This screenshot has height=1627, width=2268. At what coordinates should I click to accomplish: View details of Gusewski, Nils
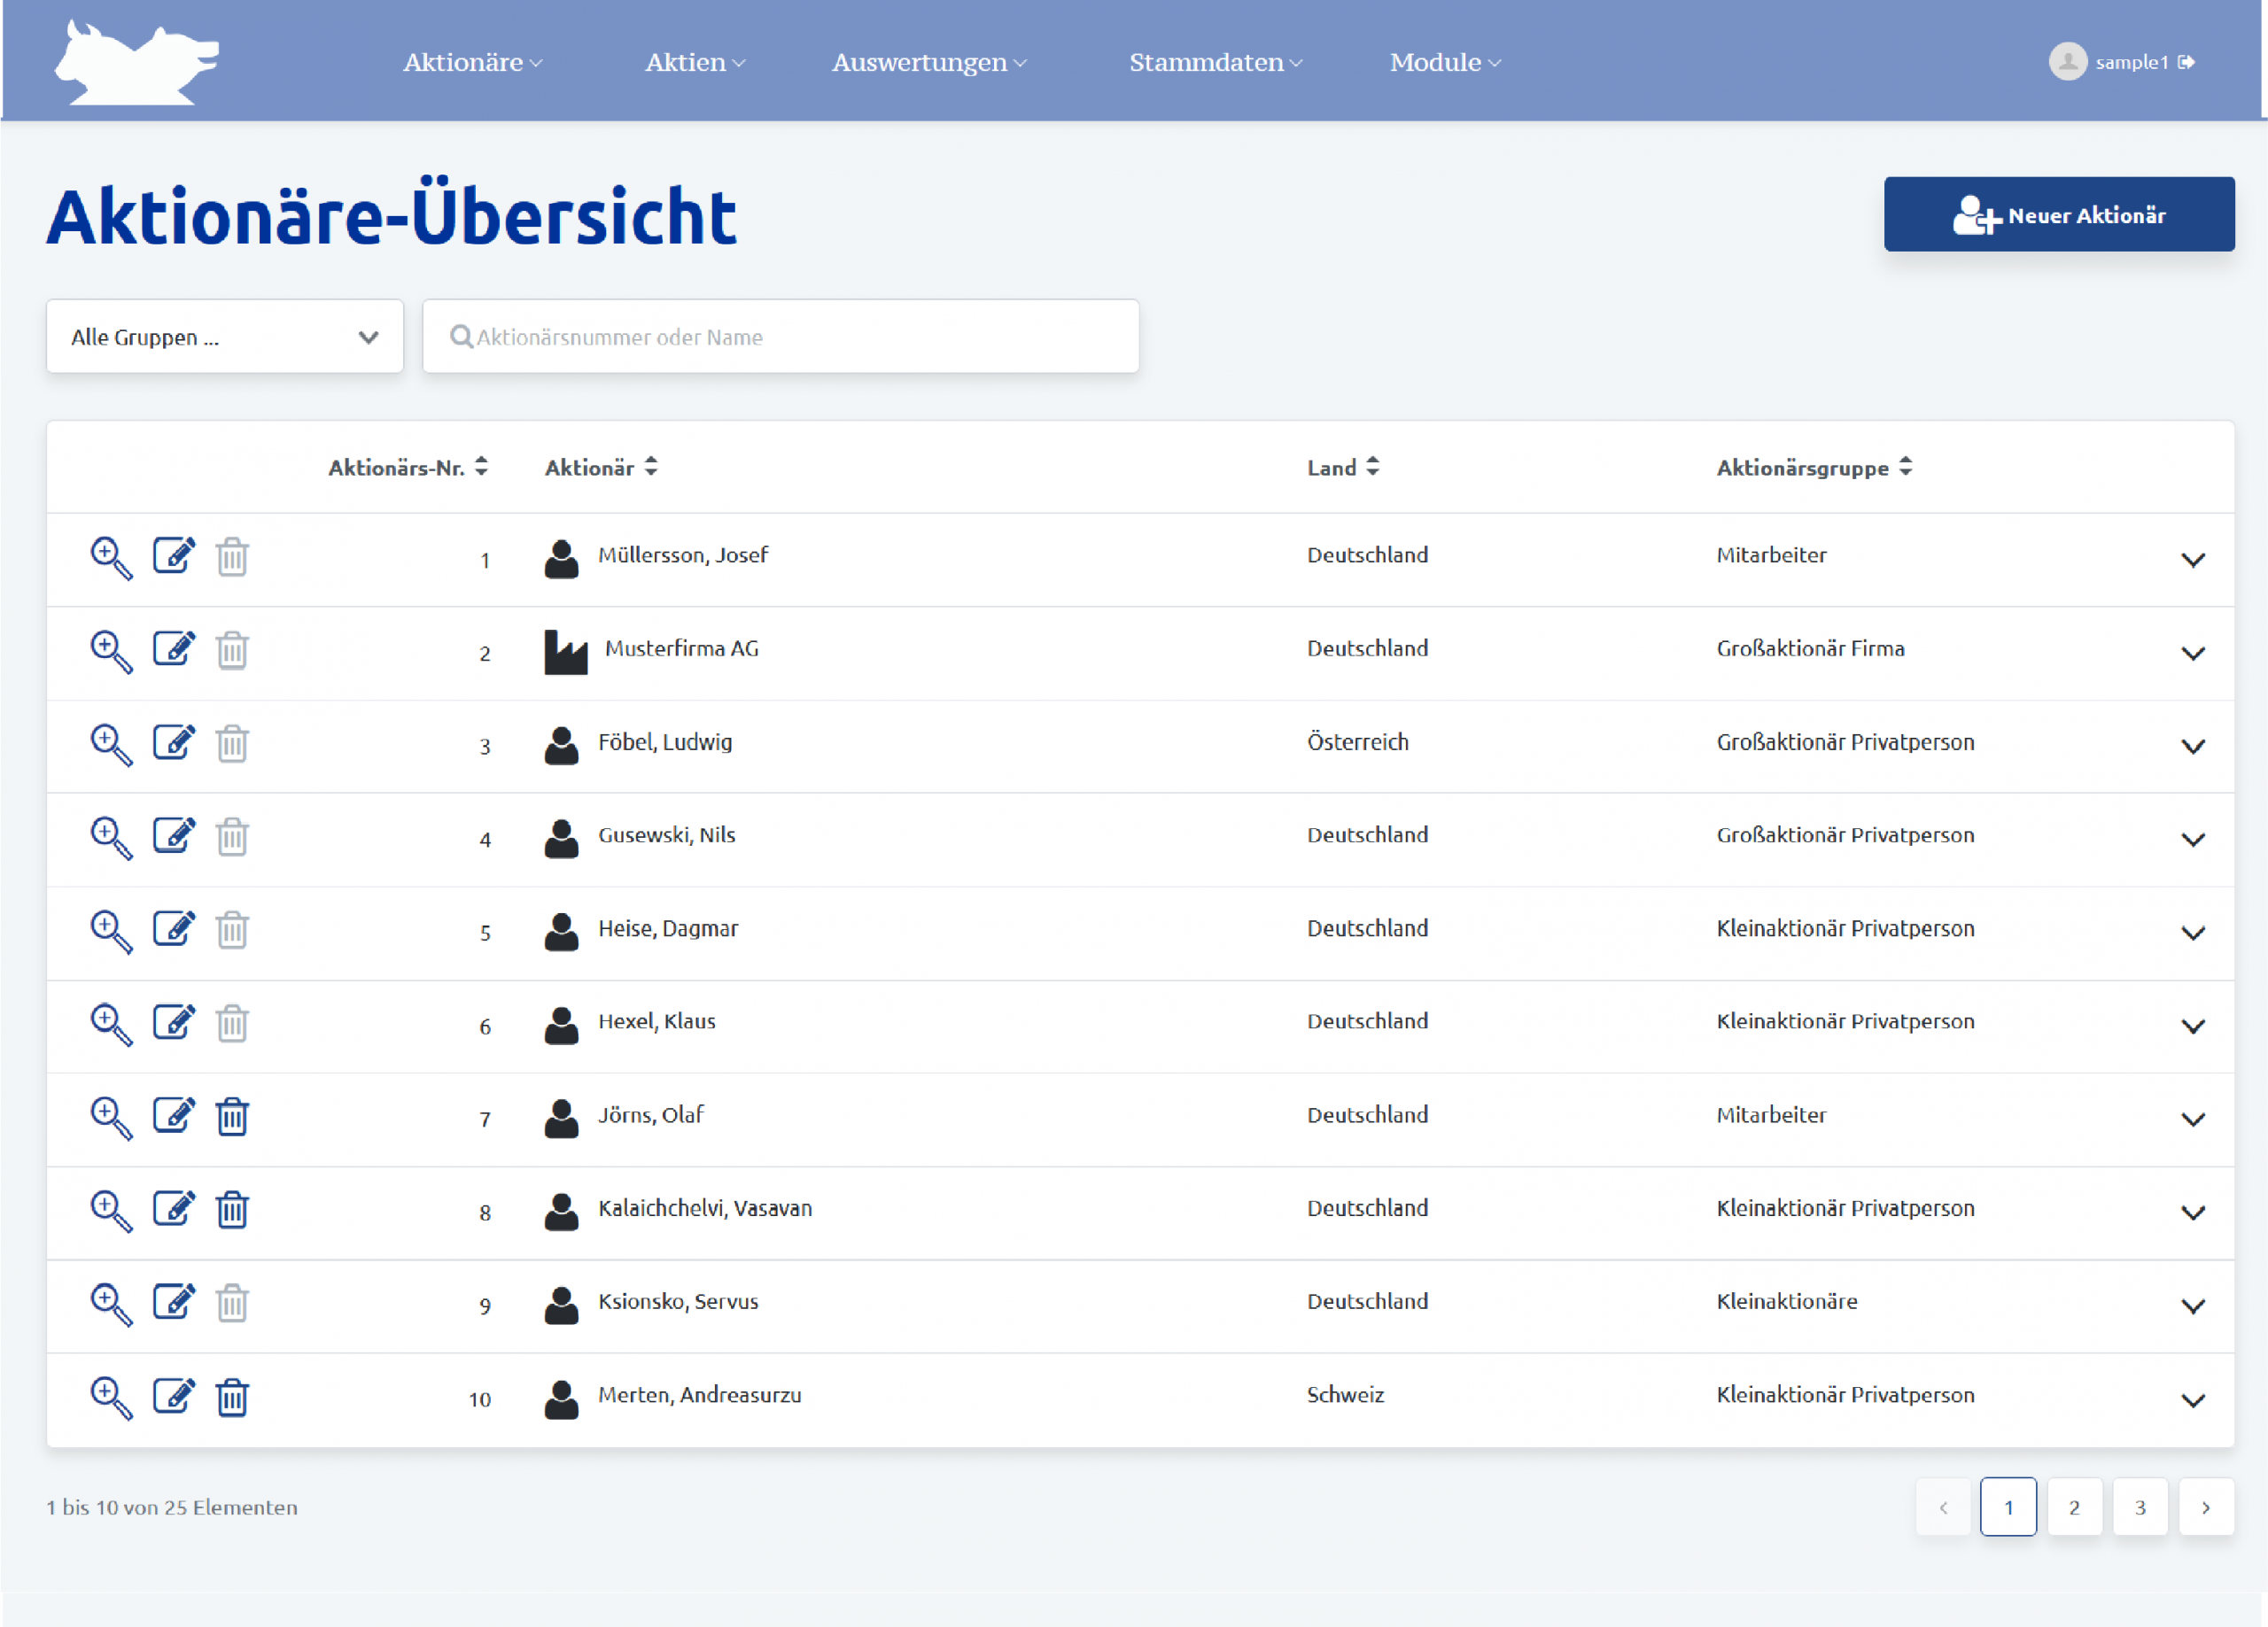111,838
